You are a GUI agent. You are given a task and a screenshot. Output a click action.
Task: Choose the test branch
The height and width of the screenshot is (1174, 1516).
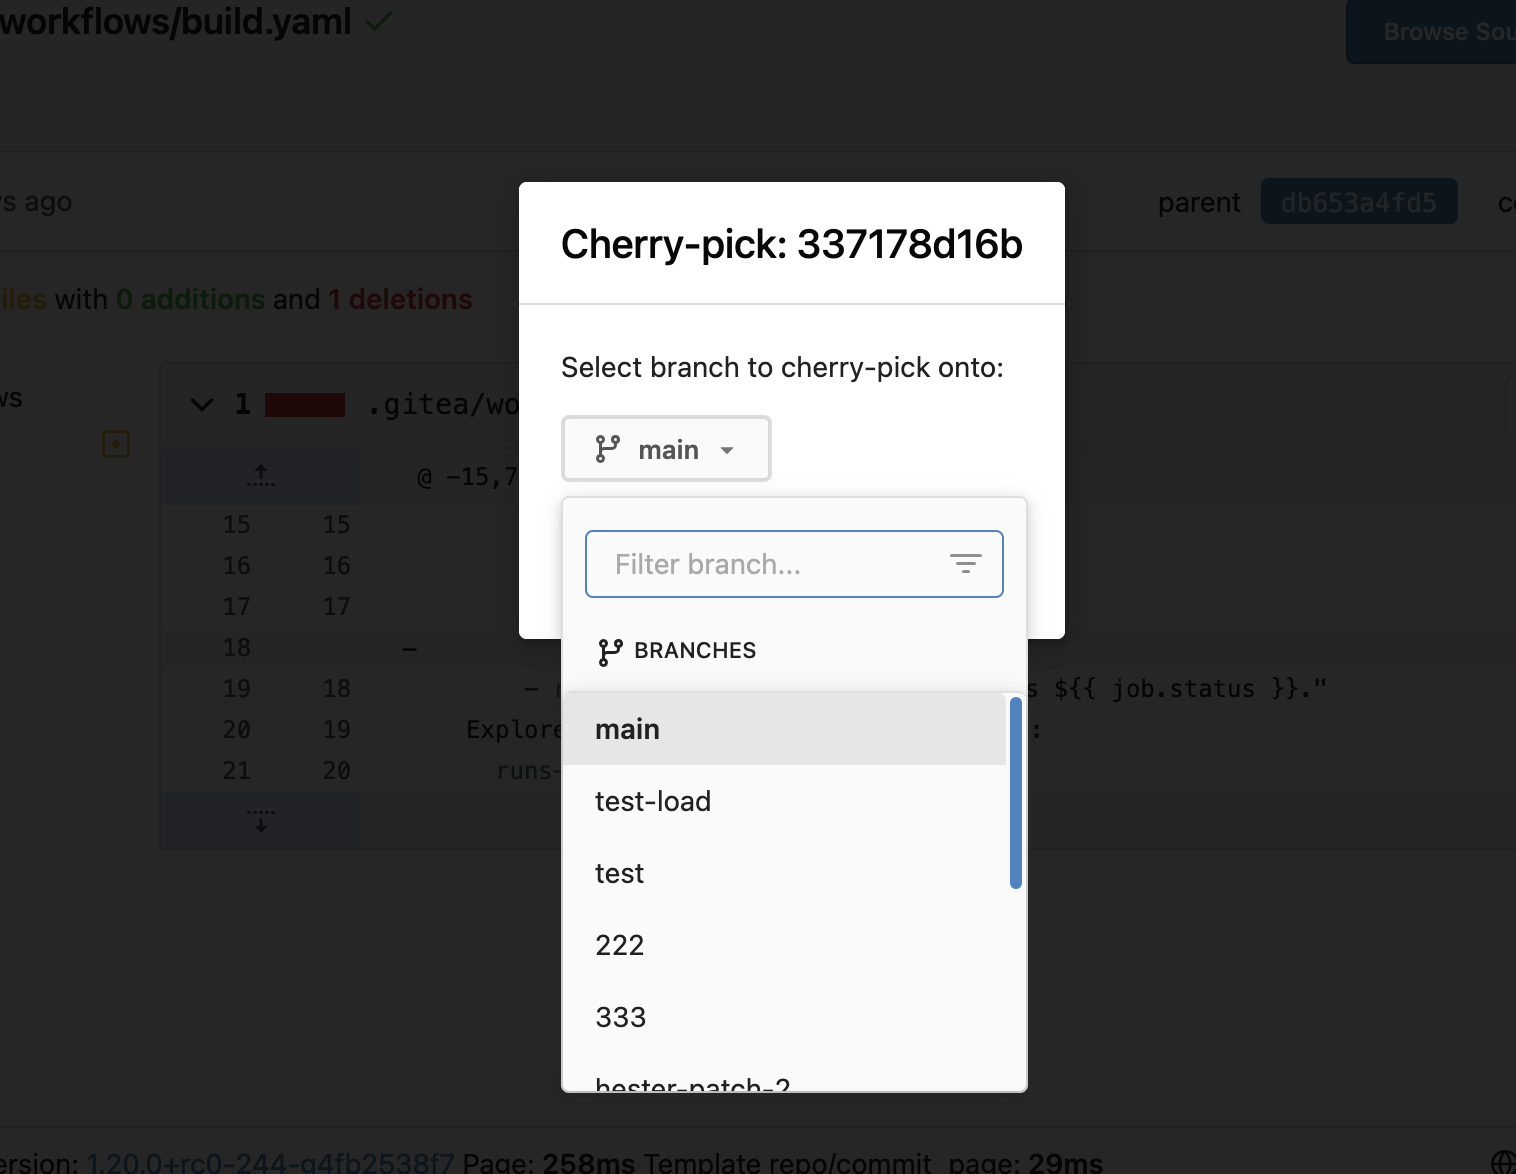(785, 873)
